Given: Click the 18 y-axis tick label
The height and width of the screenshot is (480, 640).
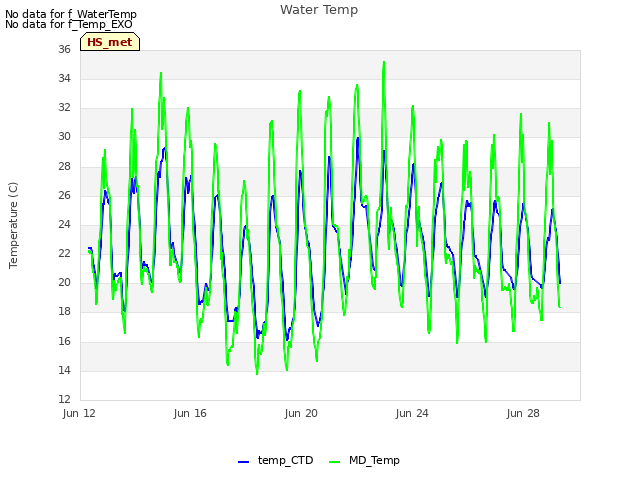Looking at the screenshot, I should point(64,312).
